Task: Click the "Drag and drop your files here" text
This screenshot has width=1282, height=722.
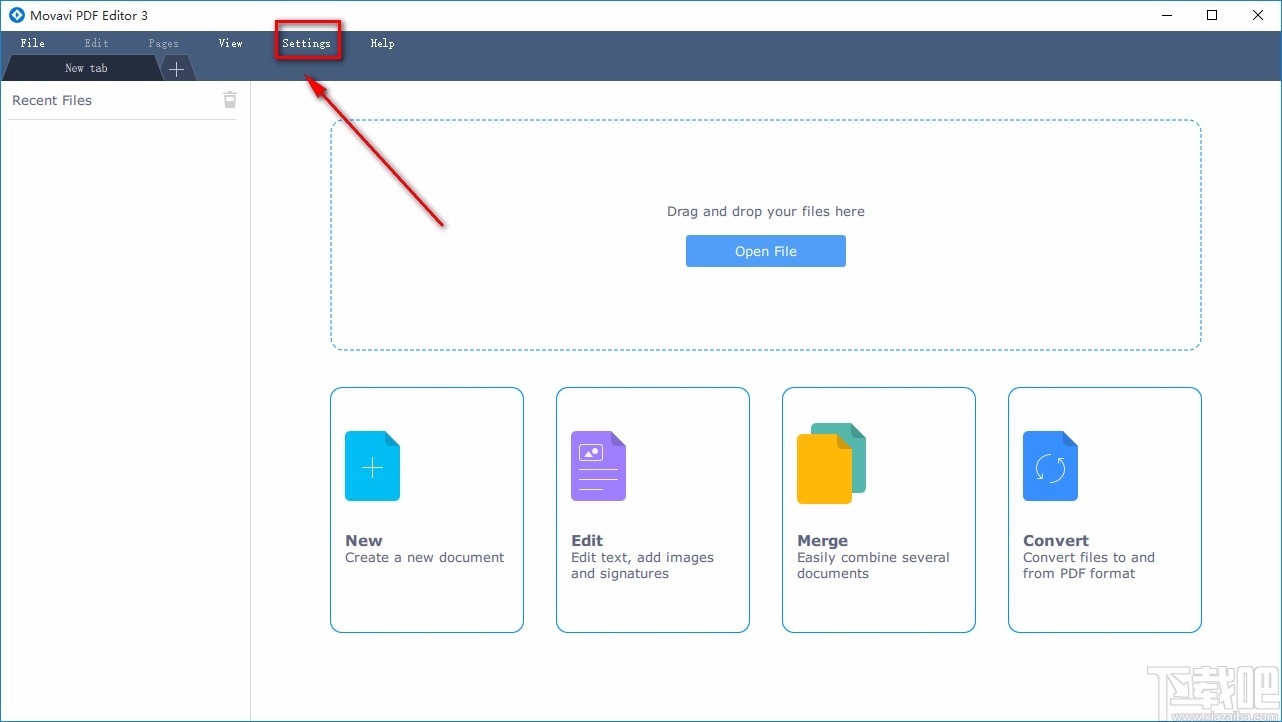Action: click(x=766, y=211)
